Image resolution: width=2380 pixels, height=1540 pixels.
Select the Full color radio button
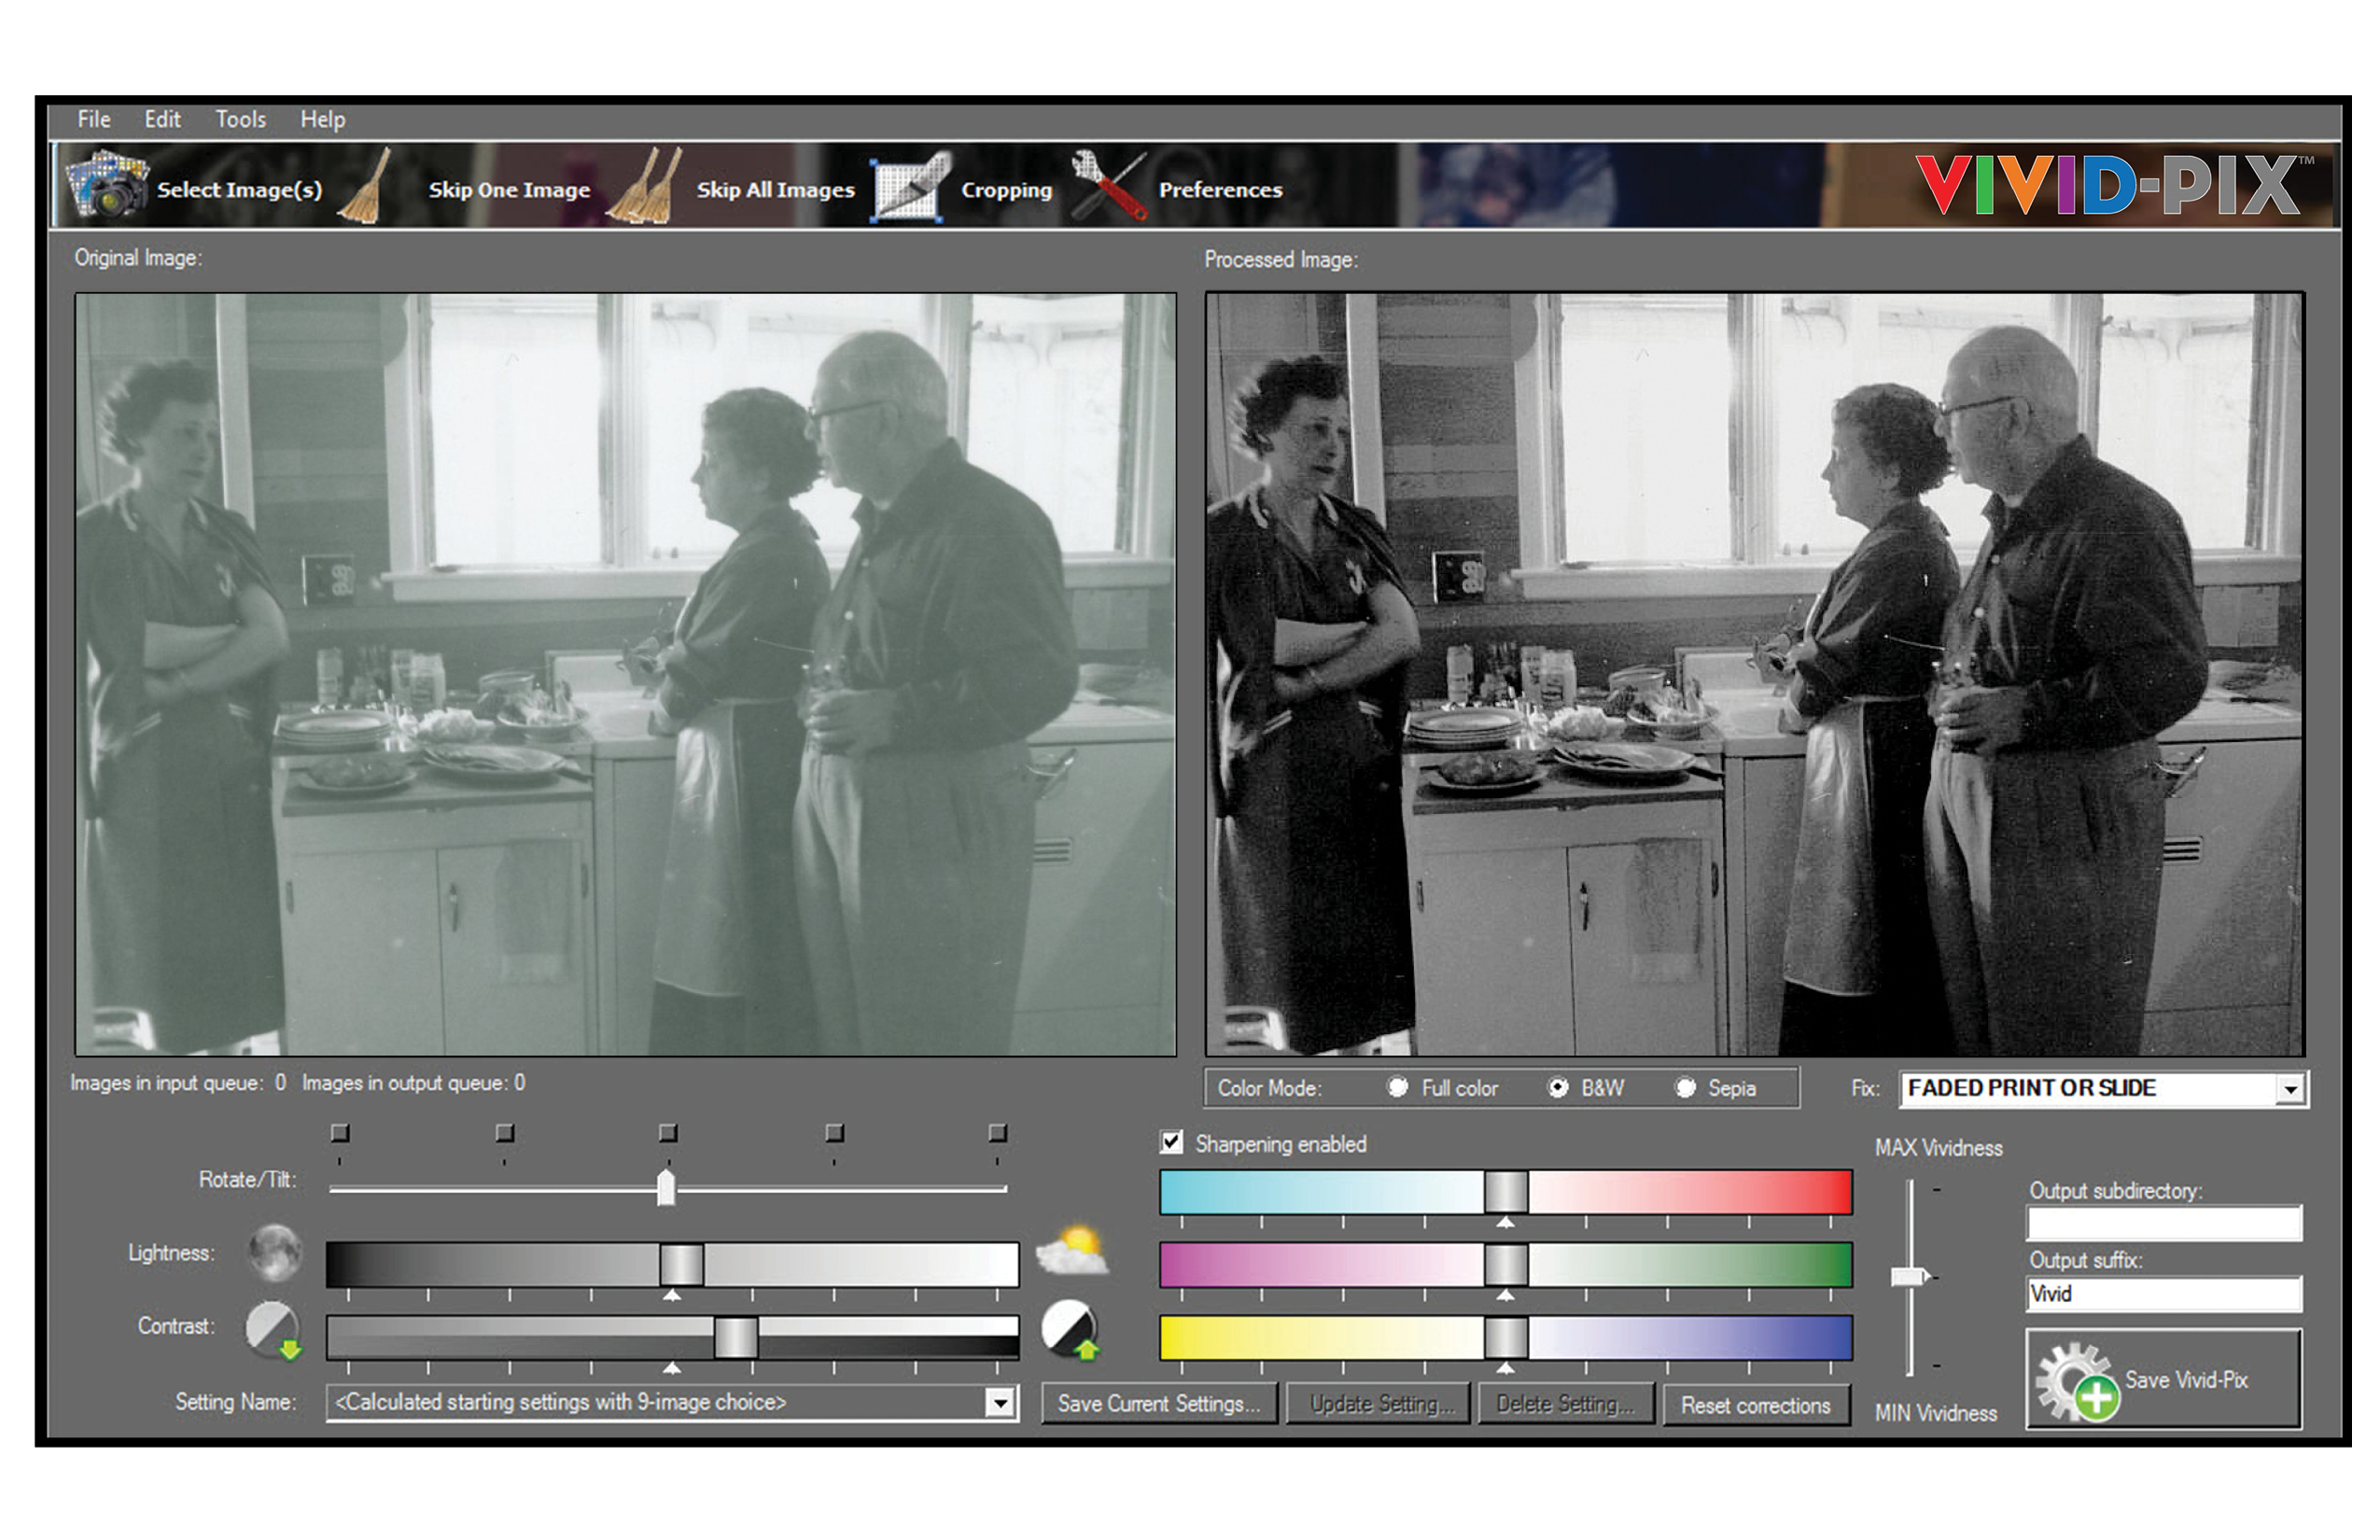[x=1398, y=1088]
